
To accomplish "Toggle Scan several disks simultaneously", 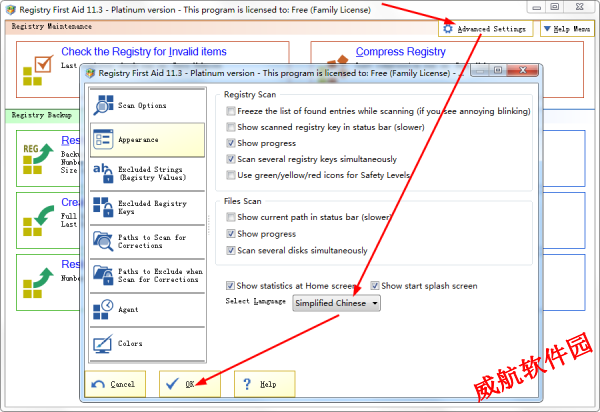I will pos(231,251).
